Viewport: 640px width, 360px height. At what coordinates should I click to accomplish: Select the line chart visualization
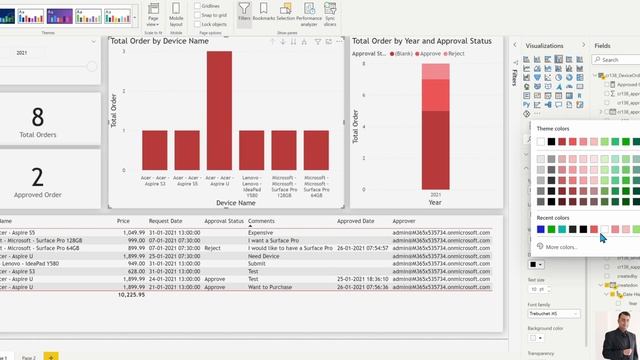[x=527, y=69]
